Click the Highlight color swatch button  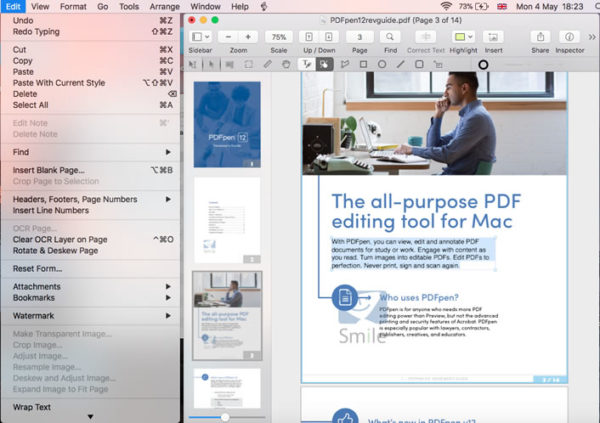coord(460,37)
